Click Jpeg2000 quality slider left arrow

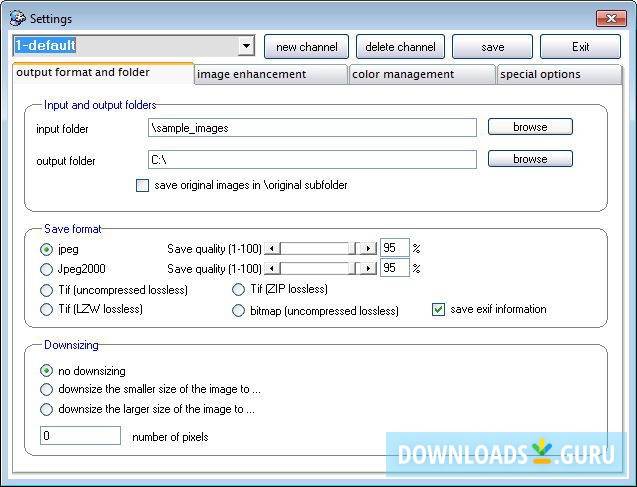click(x=272, y=268)
